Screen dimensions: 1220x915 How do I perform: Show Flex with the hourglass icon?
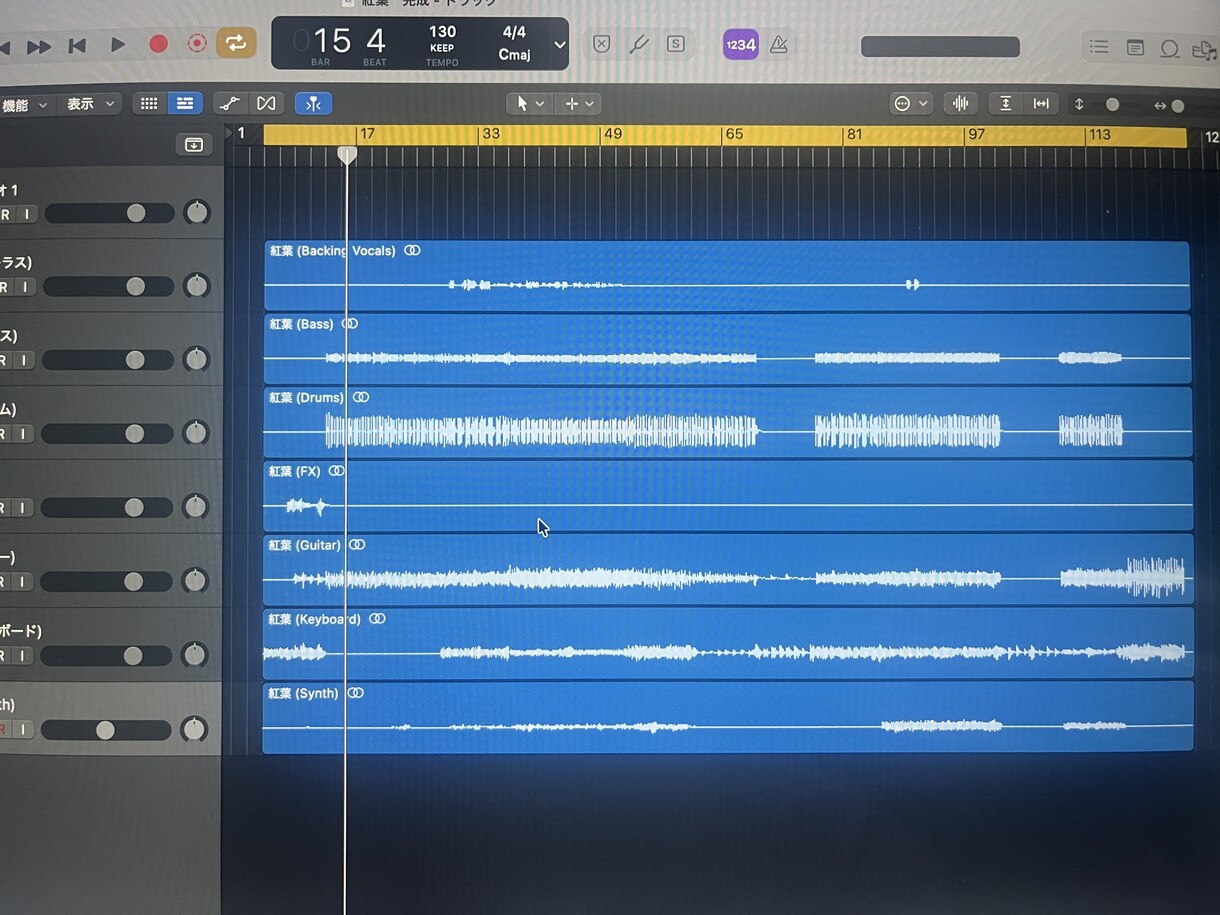coord(266,103)
